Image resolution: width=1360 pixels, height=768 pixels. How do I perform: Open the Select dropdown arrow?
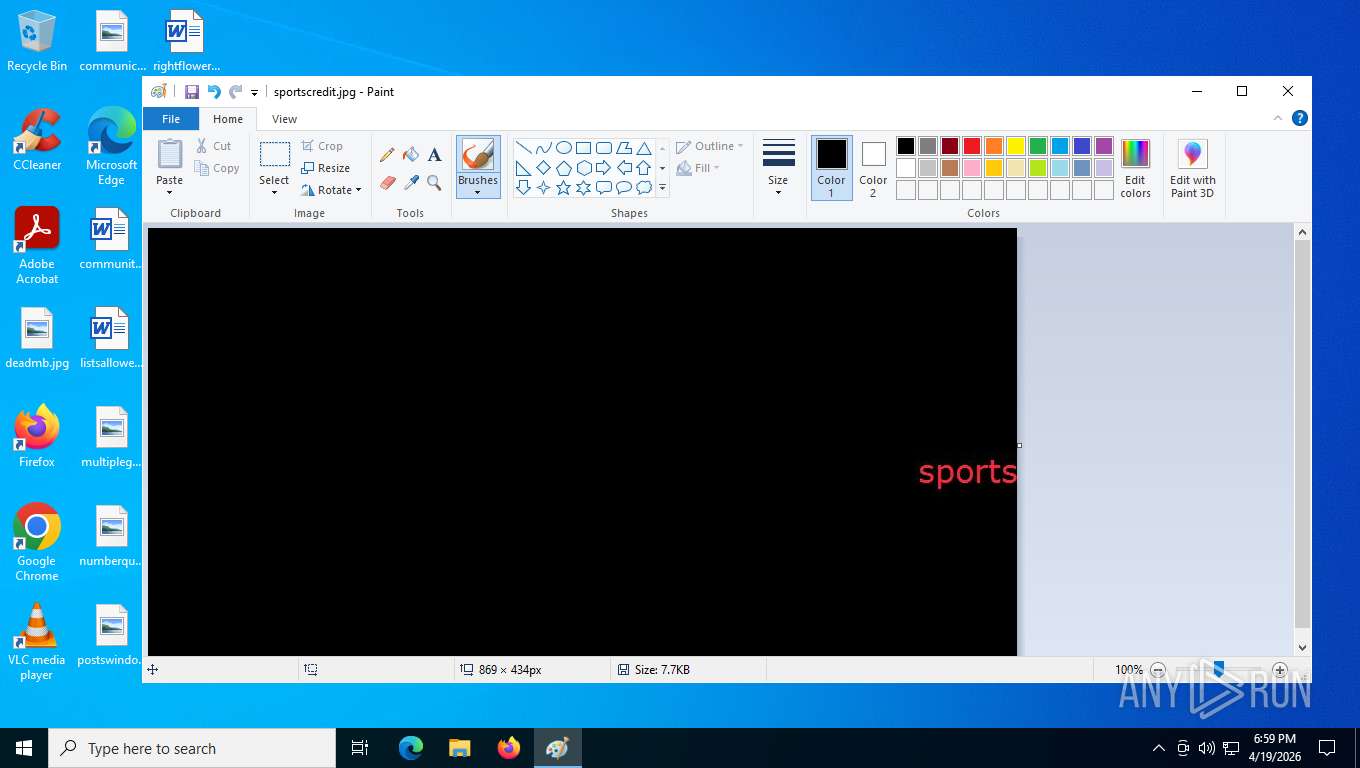tap(274, 193)
